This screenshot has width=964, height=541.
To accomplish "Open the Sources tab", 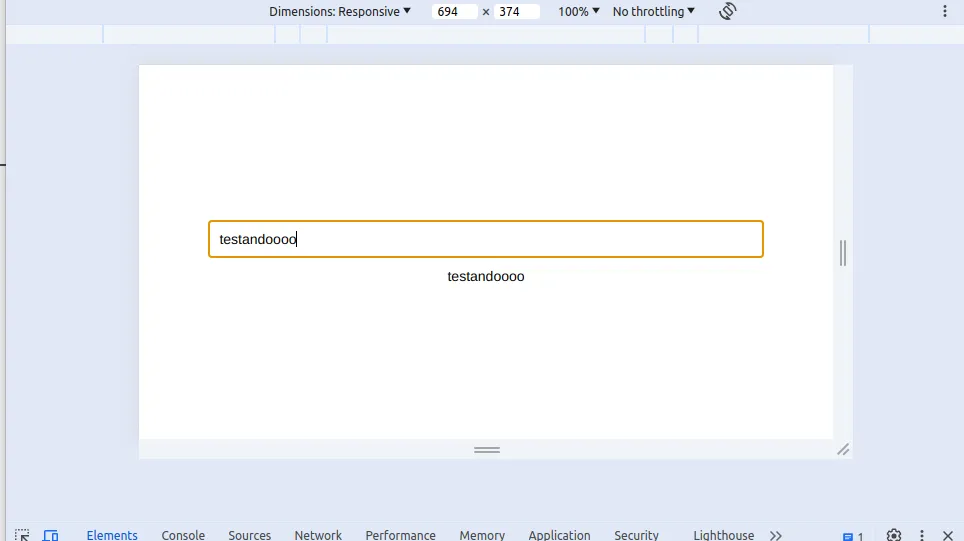I will (x=250, y=535).
